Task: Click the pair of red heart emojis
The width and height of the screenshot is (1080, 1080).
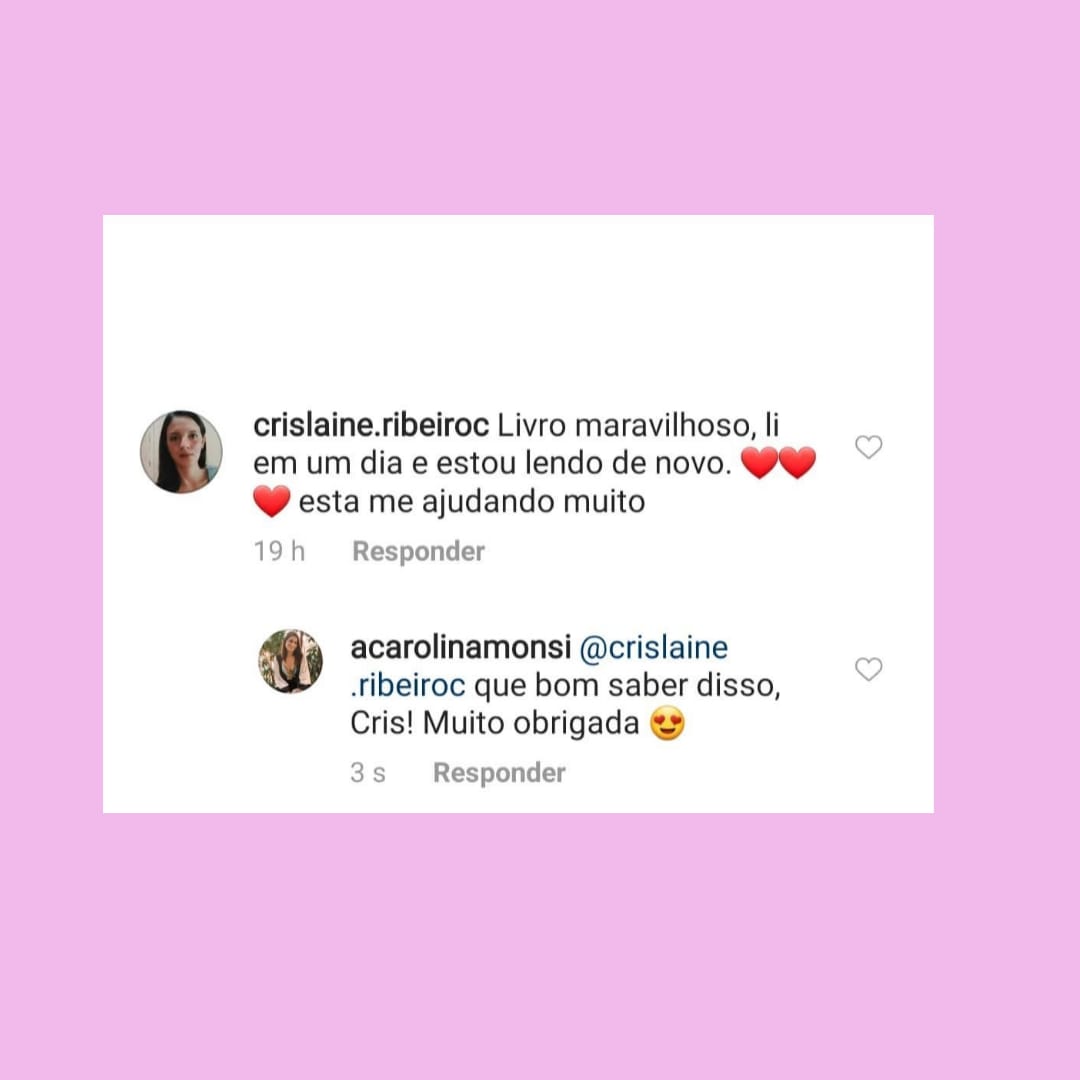Action: pos(778,462)
